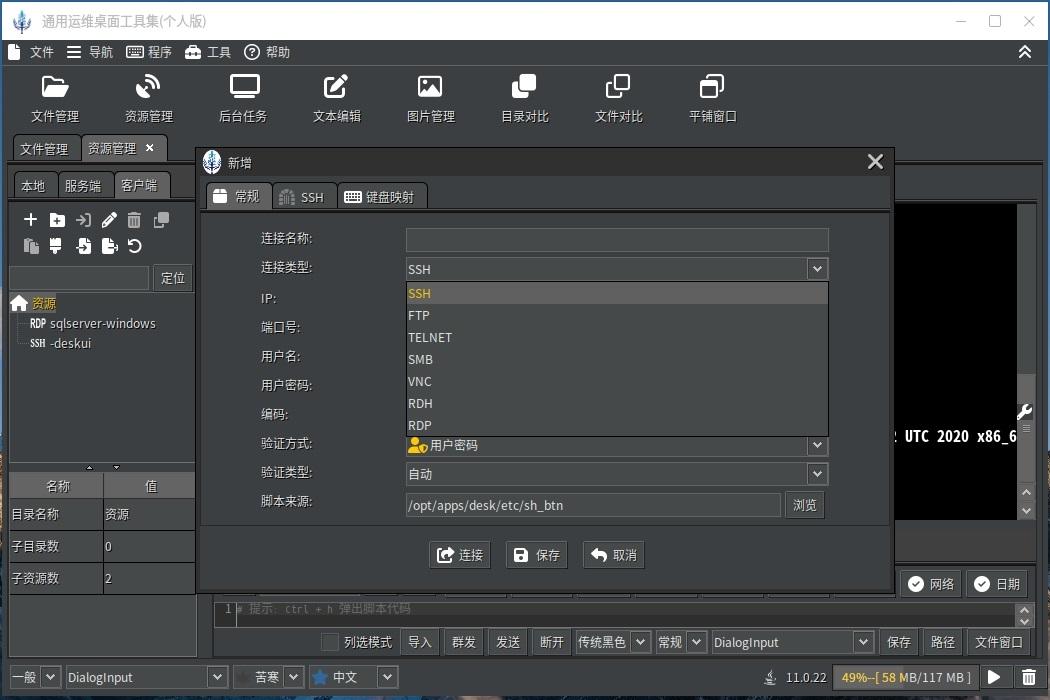The width and height of the screenshot is (1050, 700).
Task: Click the duplicate copy icon in resource panel
Action: 161,220
